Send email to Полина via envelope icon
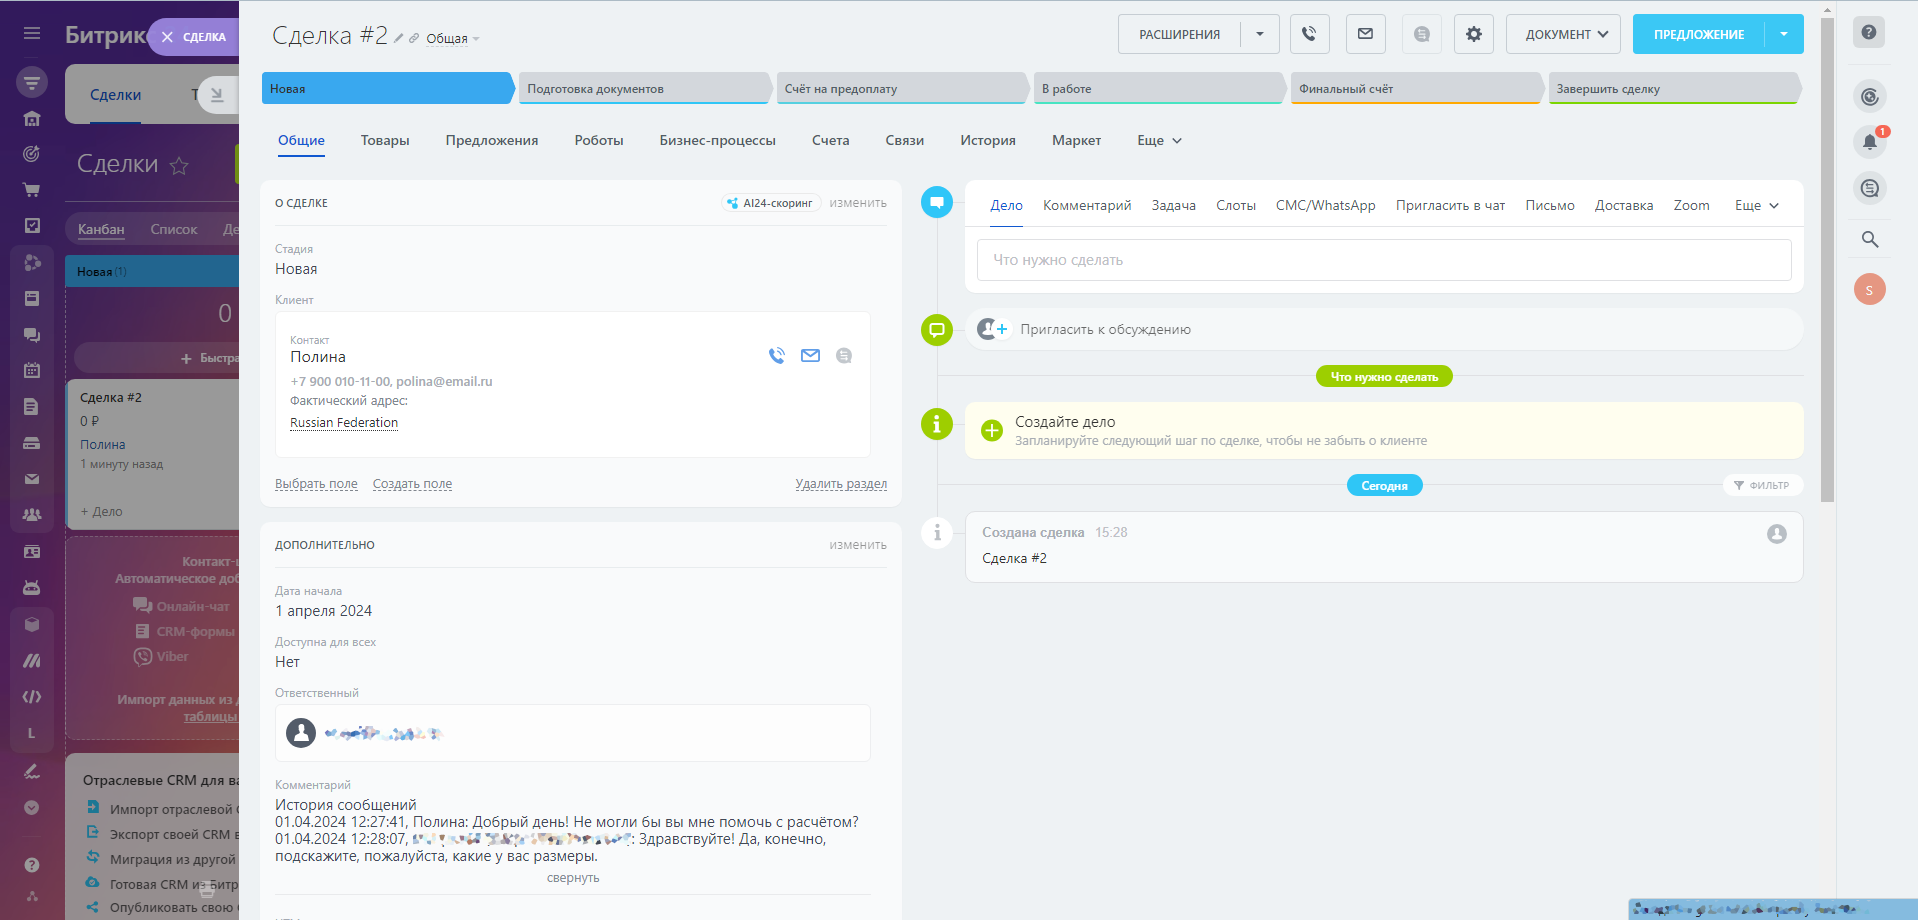Image resolution: width=1918 pixels, height=920 pixels. pos(810,356)
